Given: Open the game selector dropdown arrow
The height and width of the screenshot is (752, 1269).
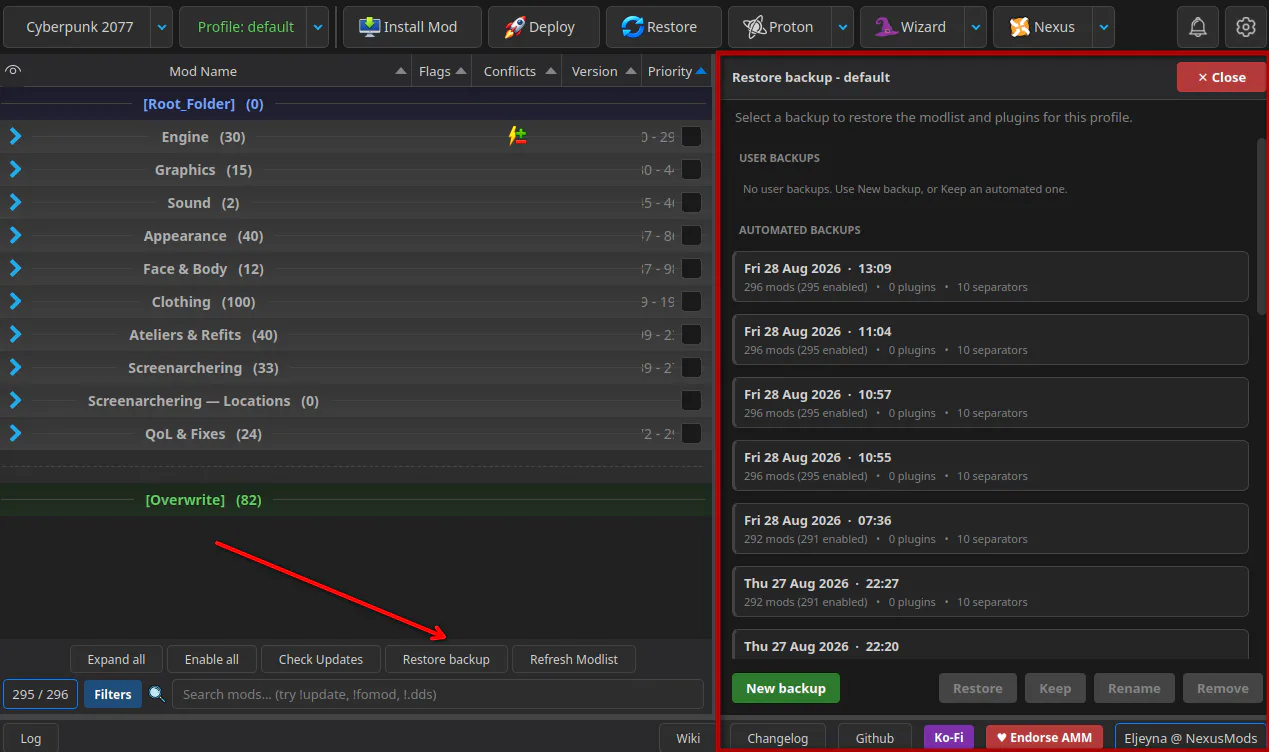Looking at the screenshot, I should pyautogui.click(x=162, y=27).
